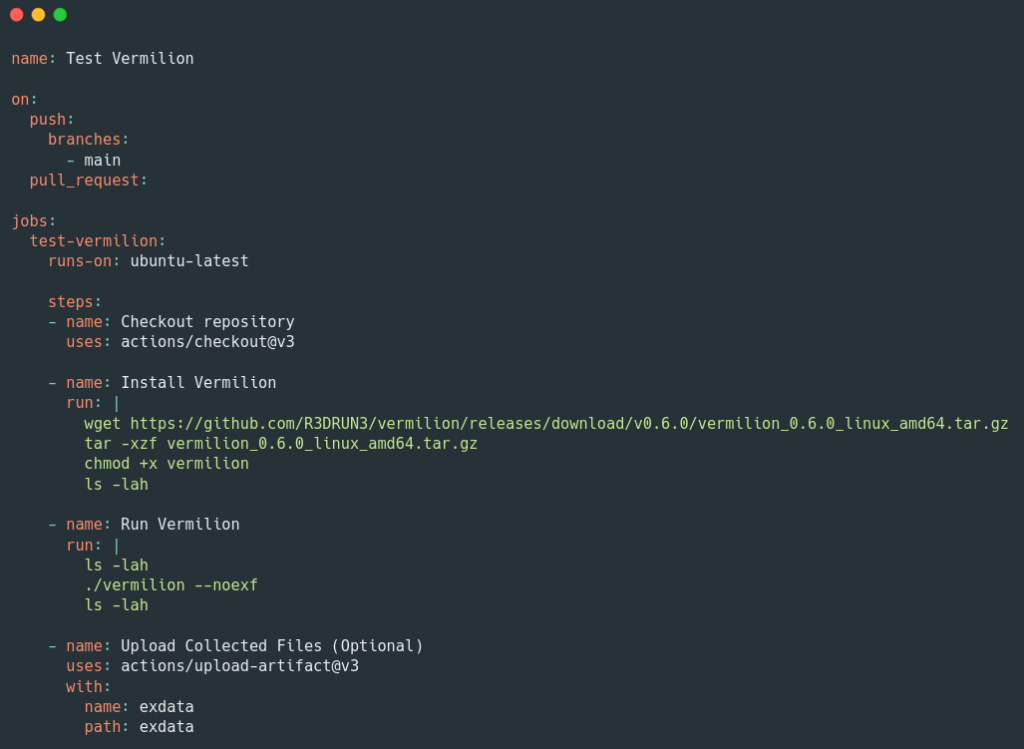Click the 'actions/upload-artifact@v3' action reference
1024x749 pixels.
240,666
